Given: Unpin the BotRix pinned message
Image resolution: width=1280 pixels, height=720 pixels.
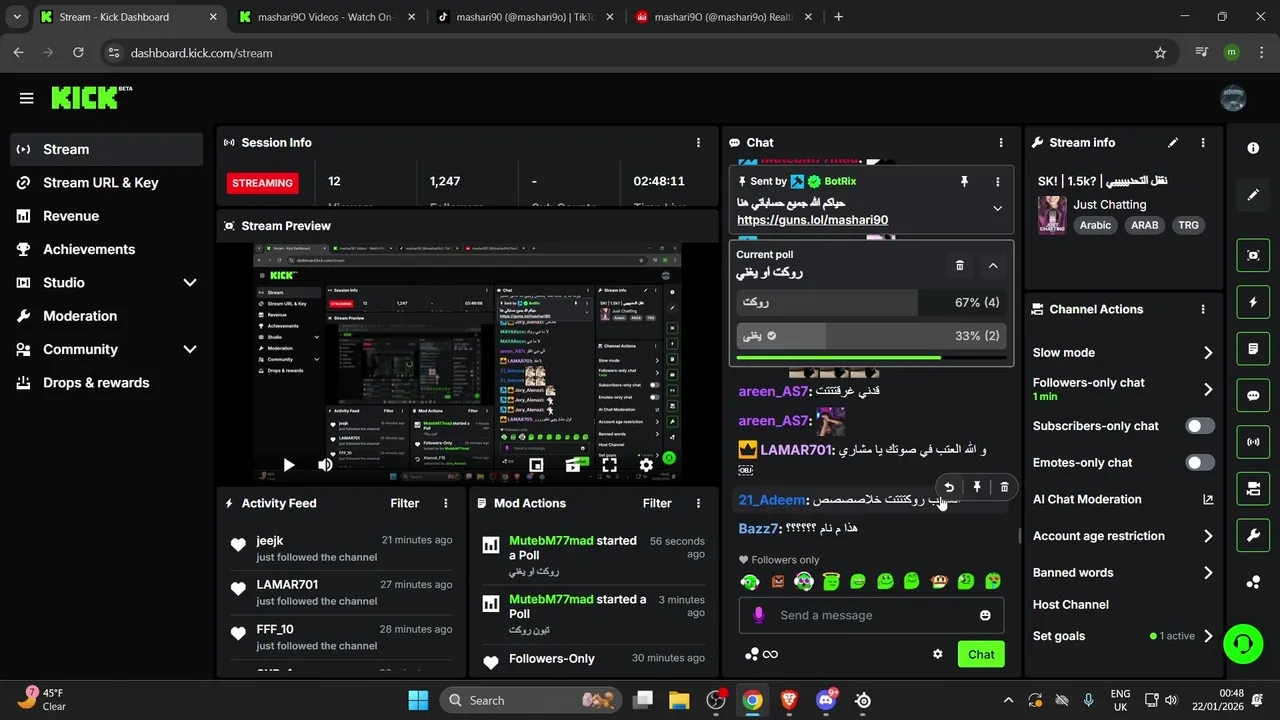Looking at the screenshot, I should (964, 182).
